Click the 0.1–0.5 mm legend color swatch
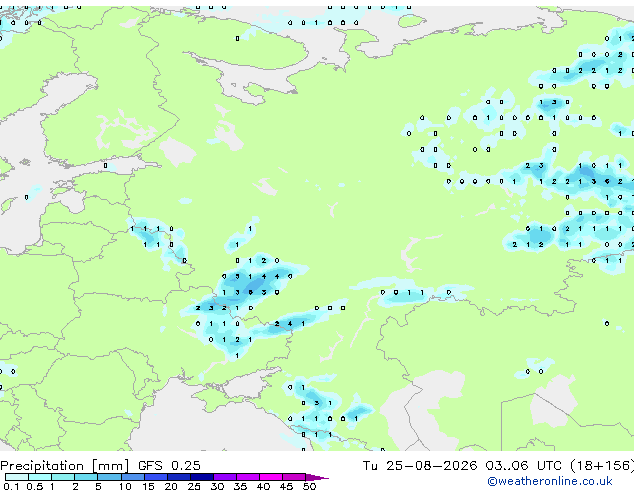The image size is (634, 490). click(x=17, y=477)
